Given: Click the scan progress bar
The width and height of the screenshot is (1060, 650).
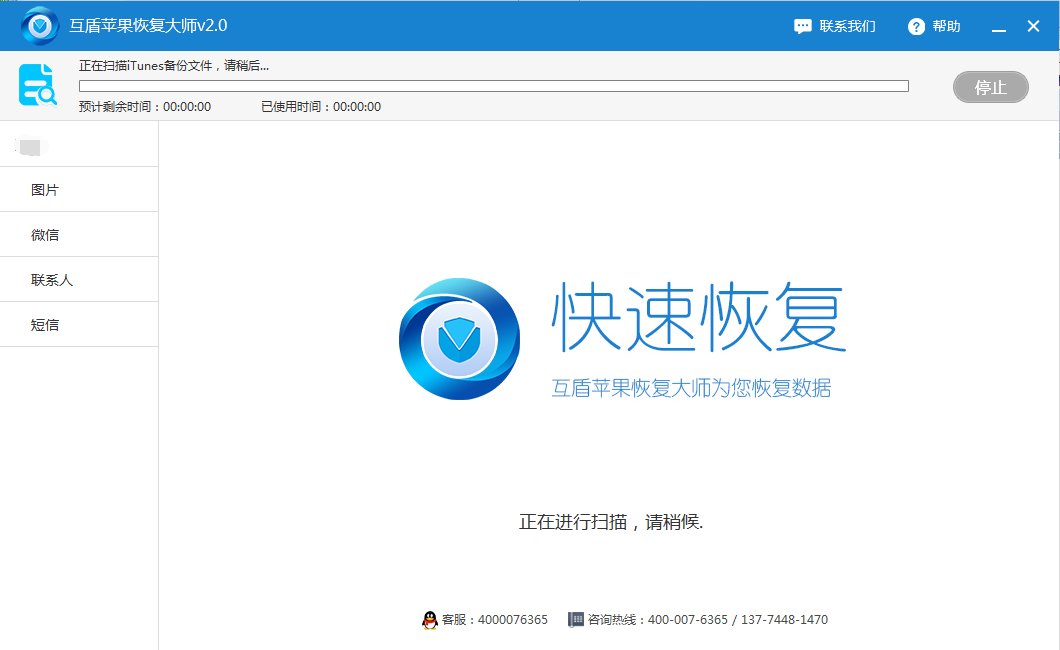Looking at the screenshot, I should tap(493, 86).
